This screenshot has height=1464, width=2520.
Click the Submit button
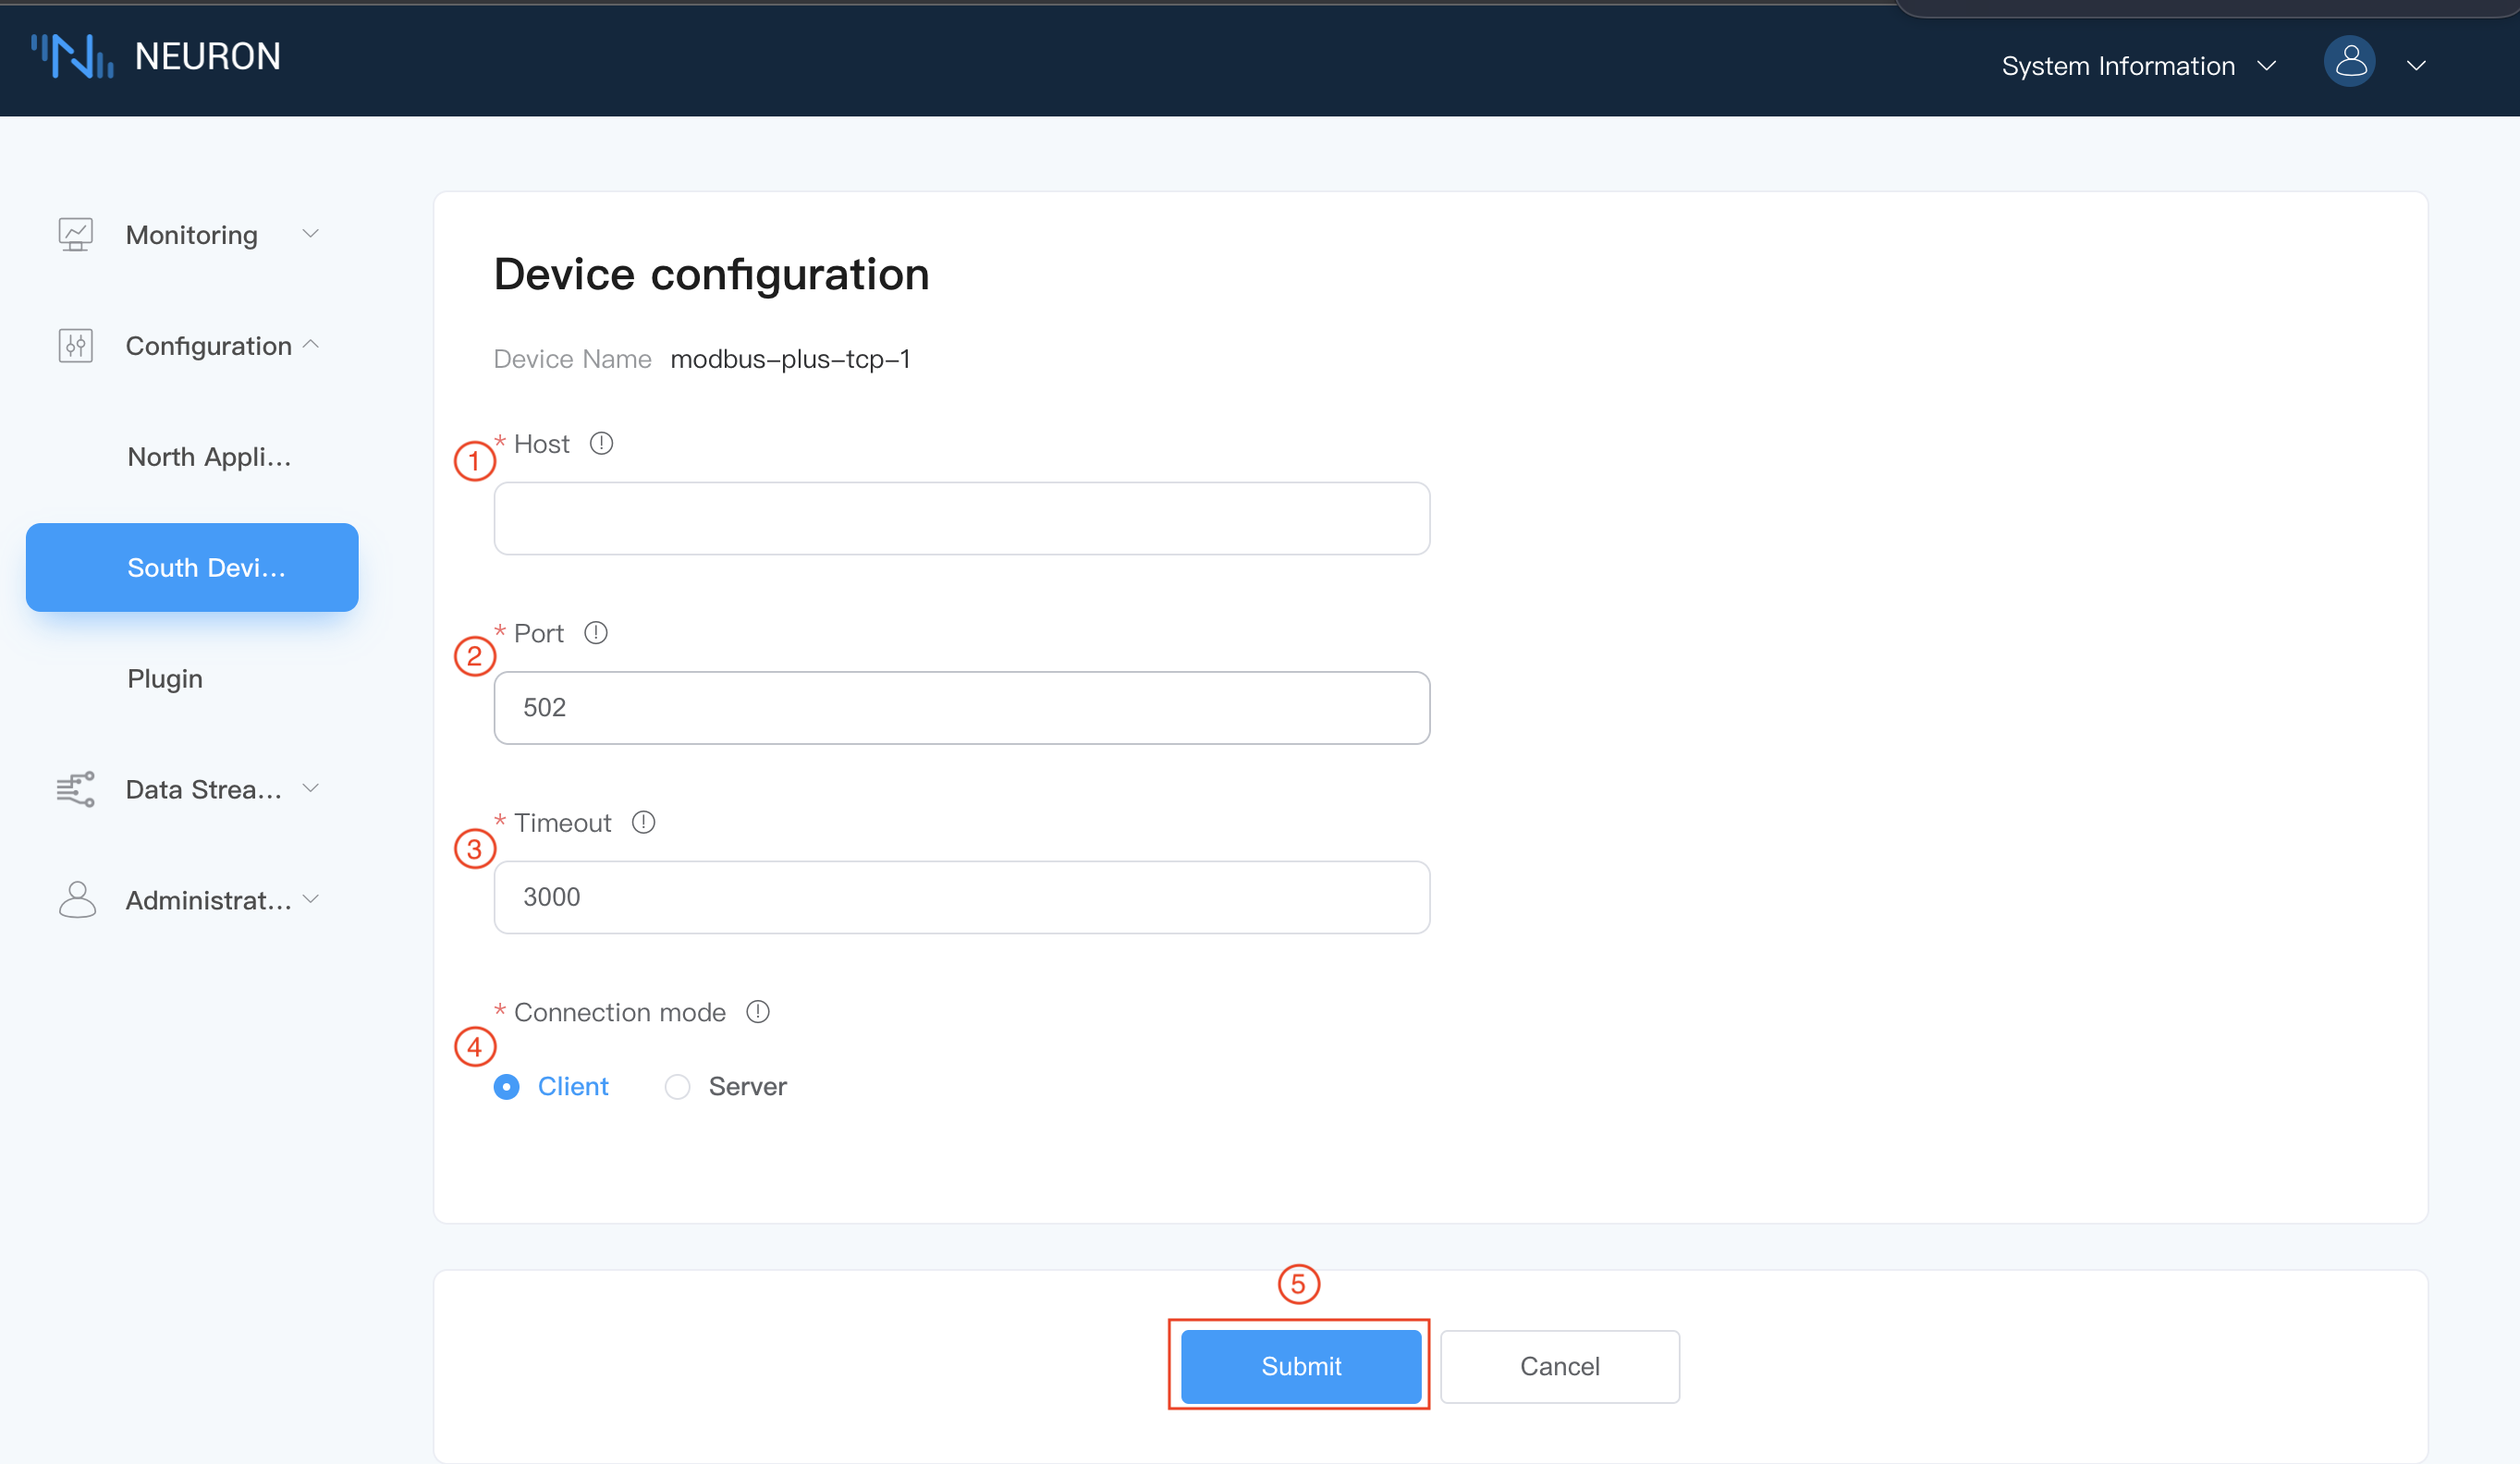tap(1302, 1366)
